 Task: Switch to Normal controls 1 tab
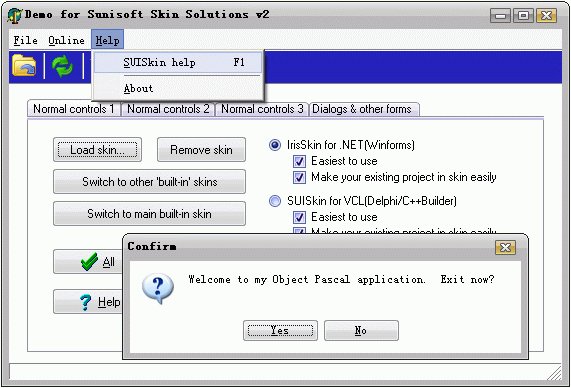tap(74, 109)
